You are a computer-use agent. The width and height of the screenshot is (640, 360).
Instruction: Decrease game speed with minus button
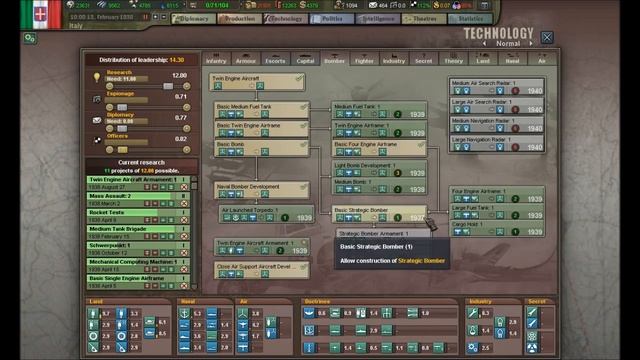pos(164,17)
